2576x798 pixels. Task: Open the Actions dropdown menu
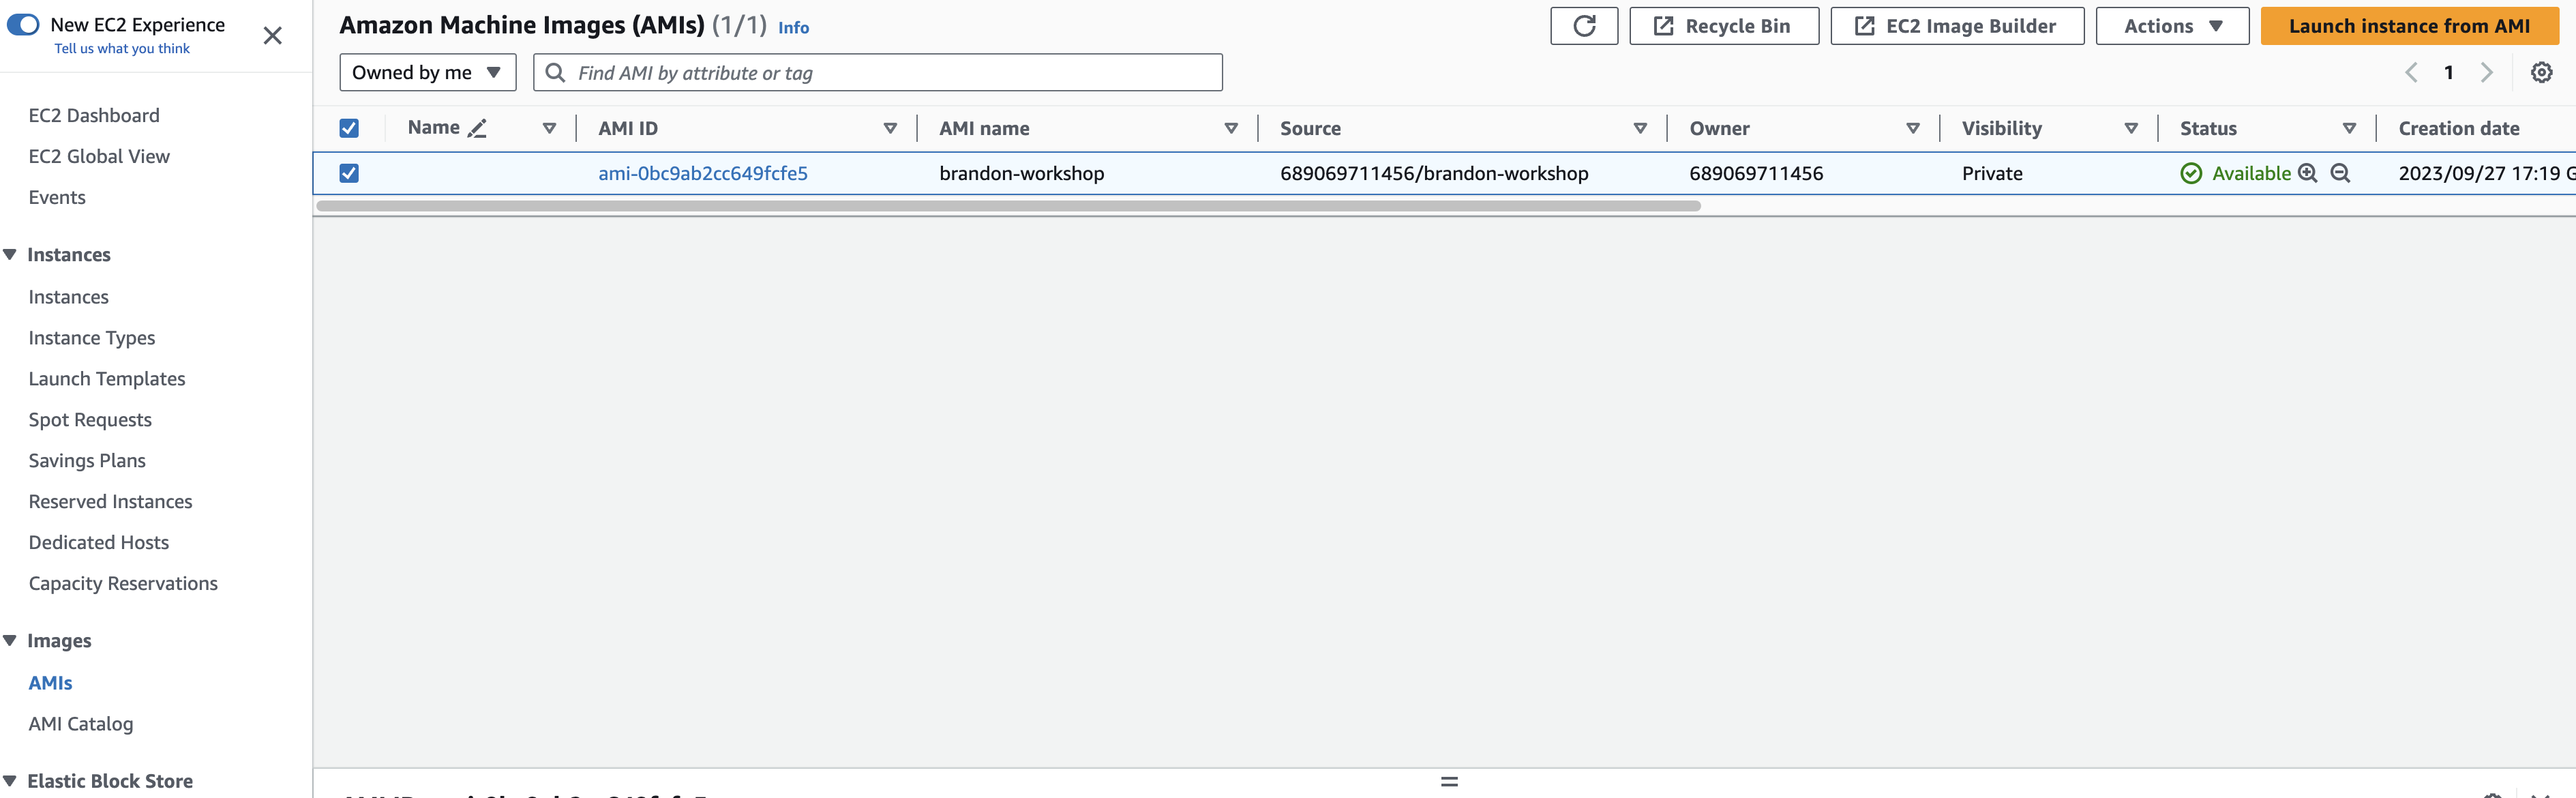(x=2172, y=26)
